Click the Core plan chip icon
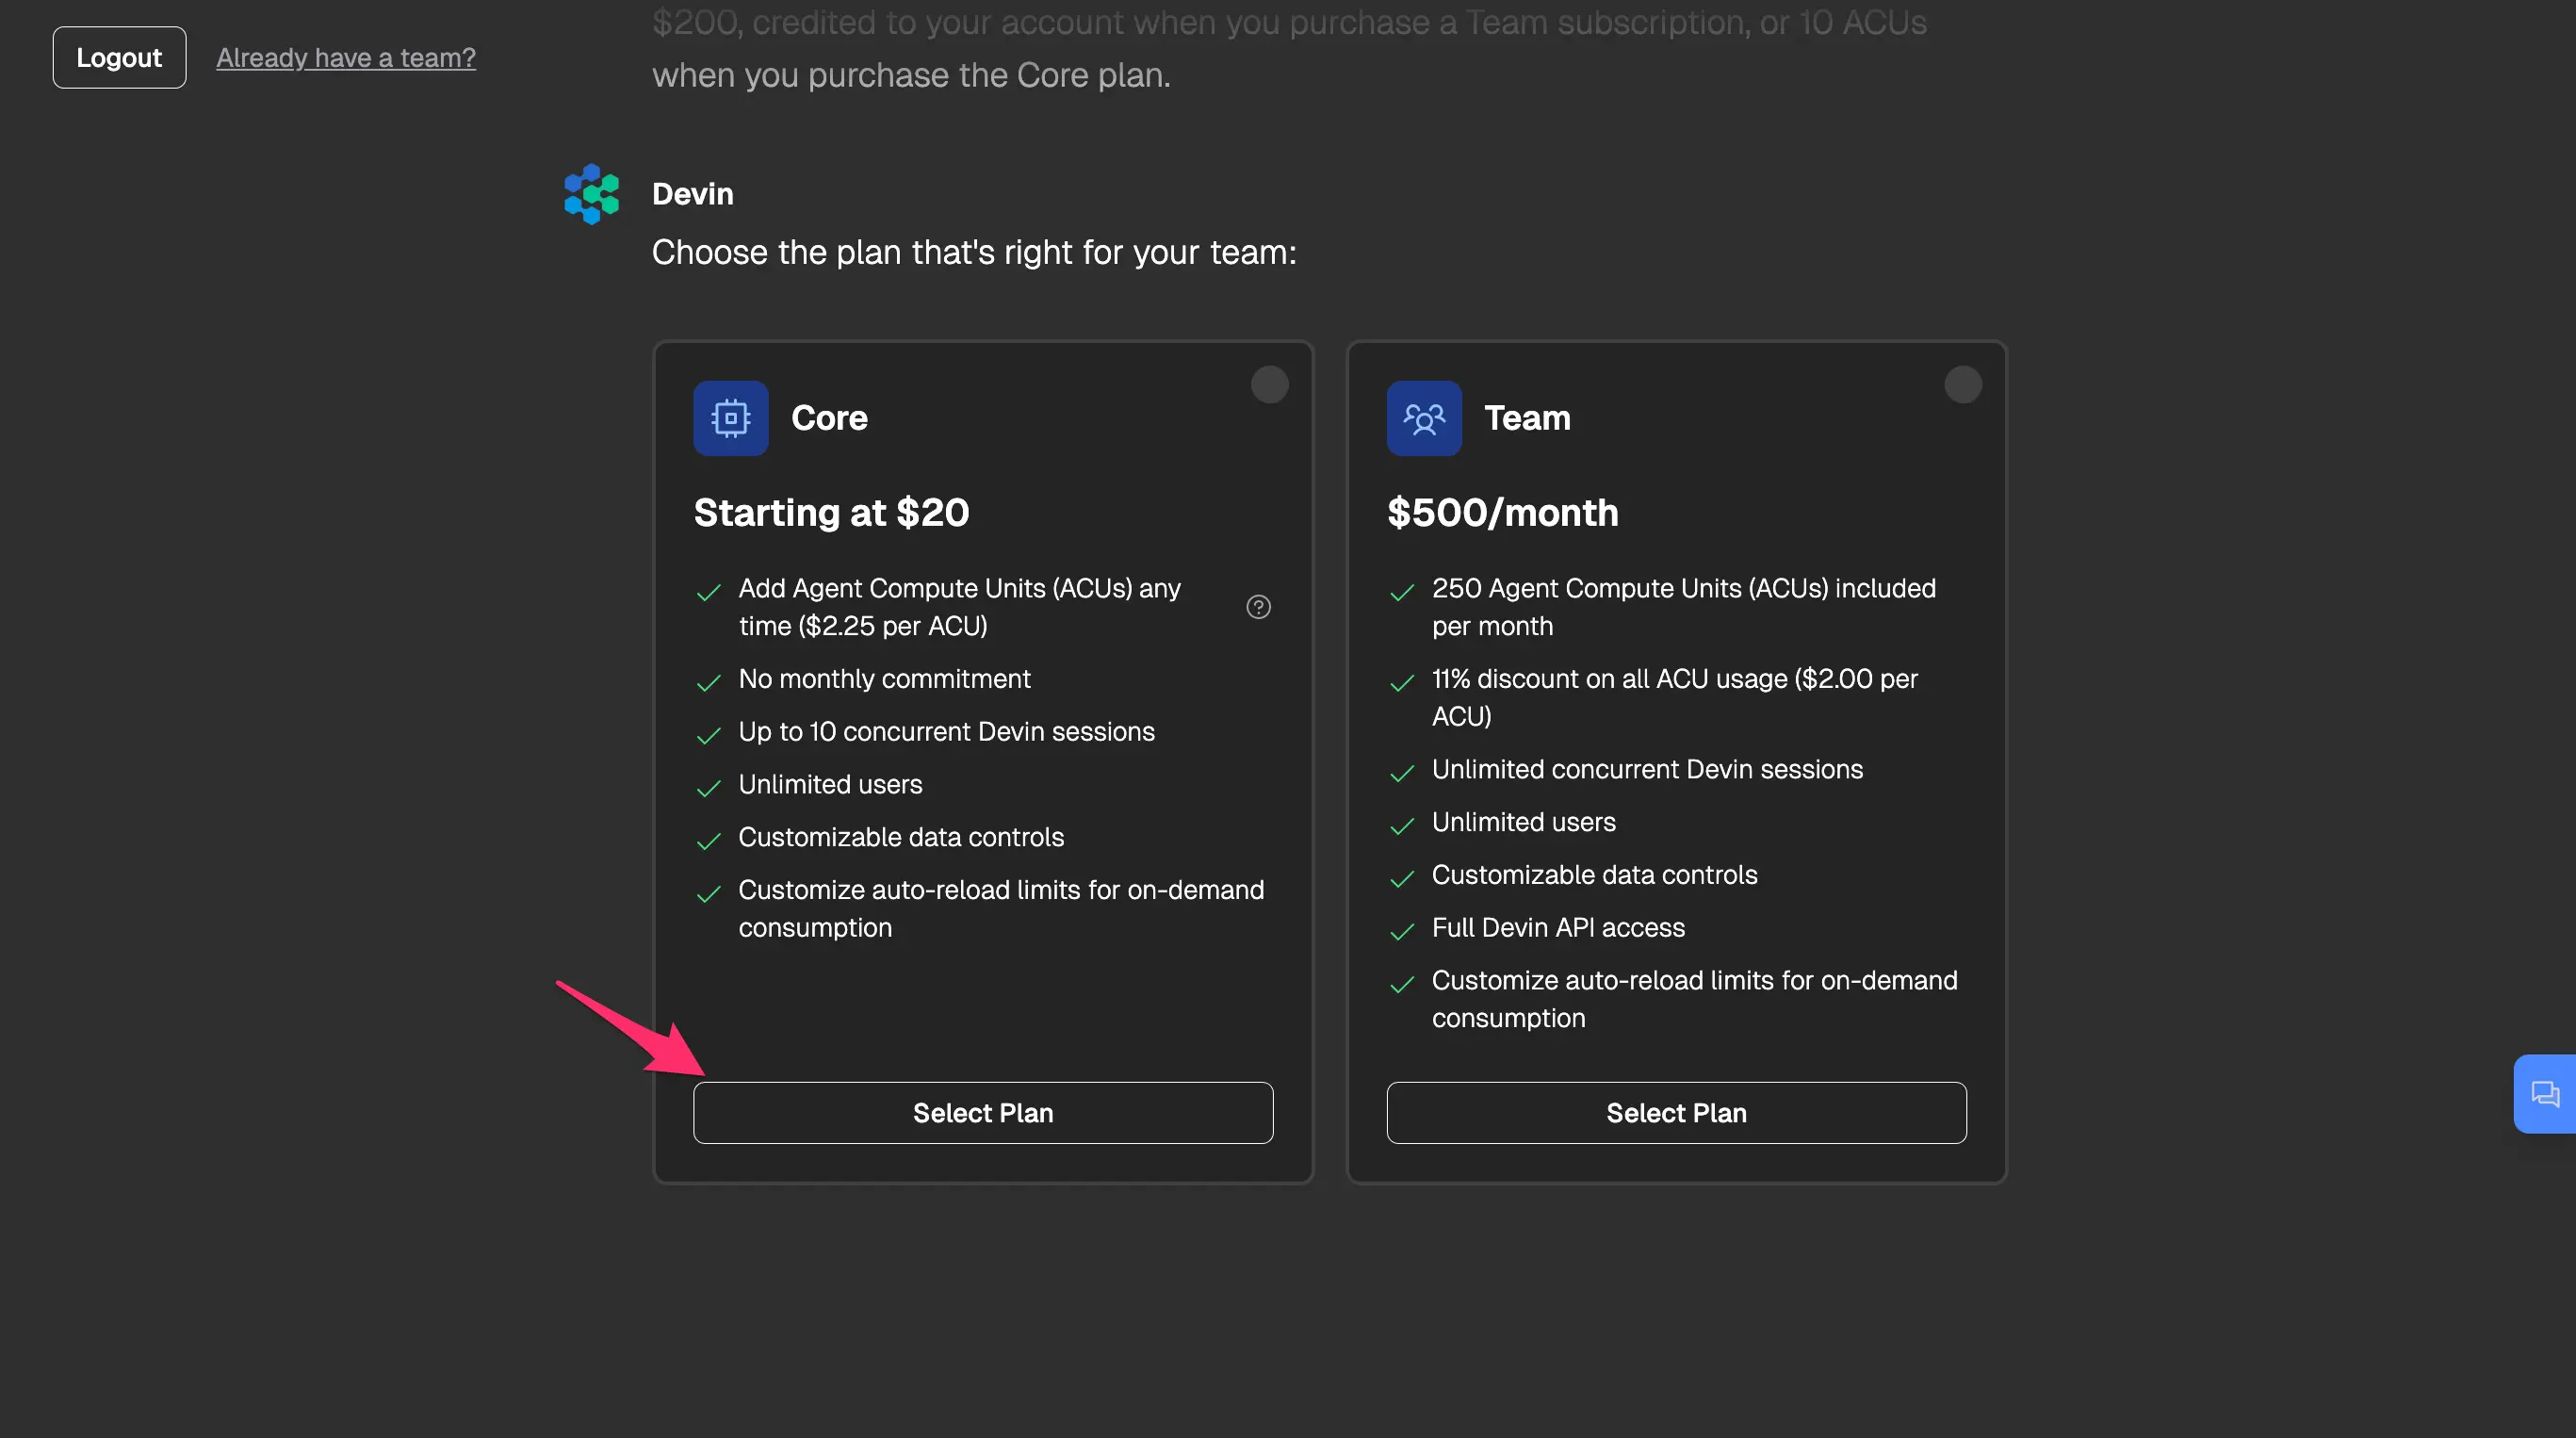 (x=730, y=418)
